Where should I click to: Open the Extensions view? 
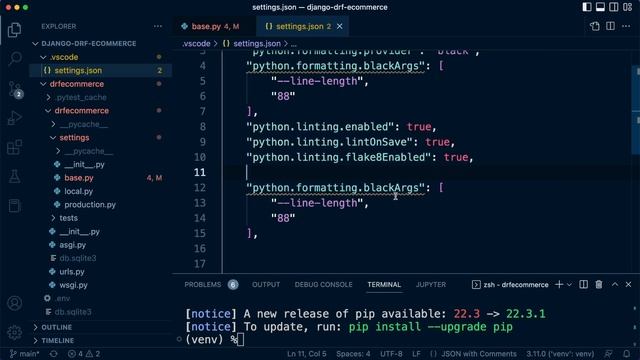pos(14,147)
